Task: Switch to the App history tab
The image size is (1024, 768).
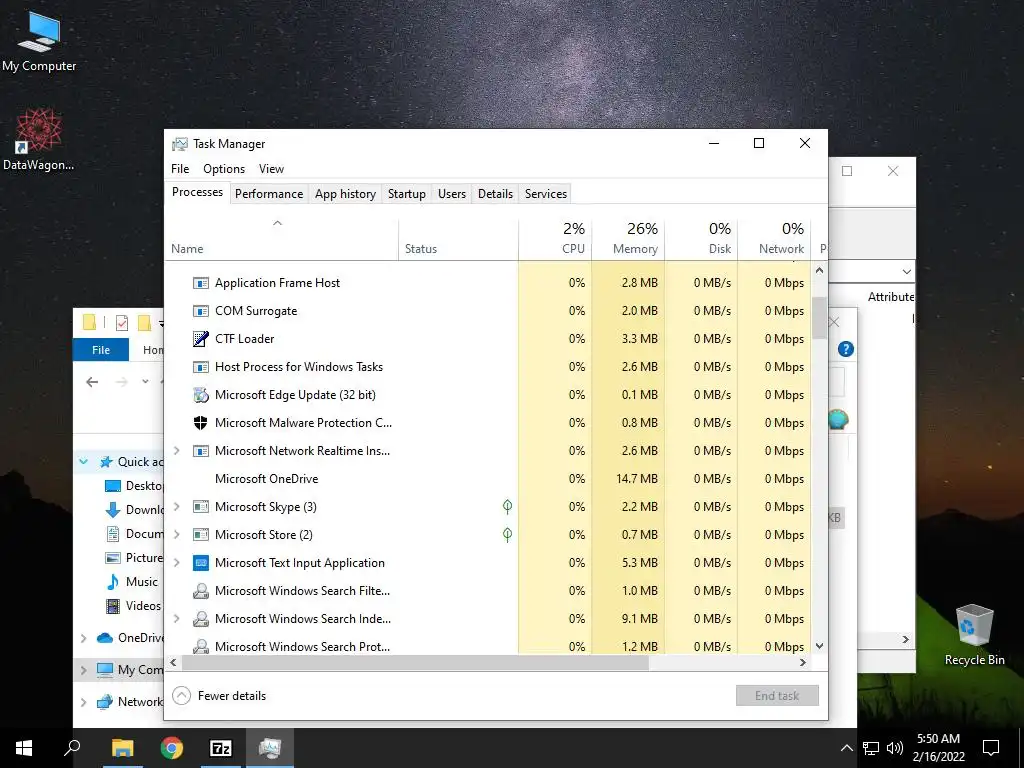Action: coord(345,194)
